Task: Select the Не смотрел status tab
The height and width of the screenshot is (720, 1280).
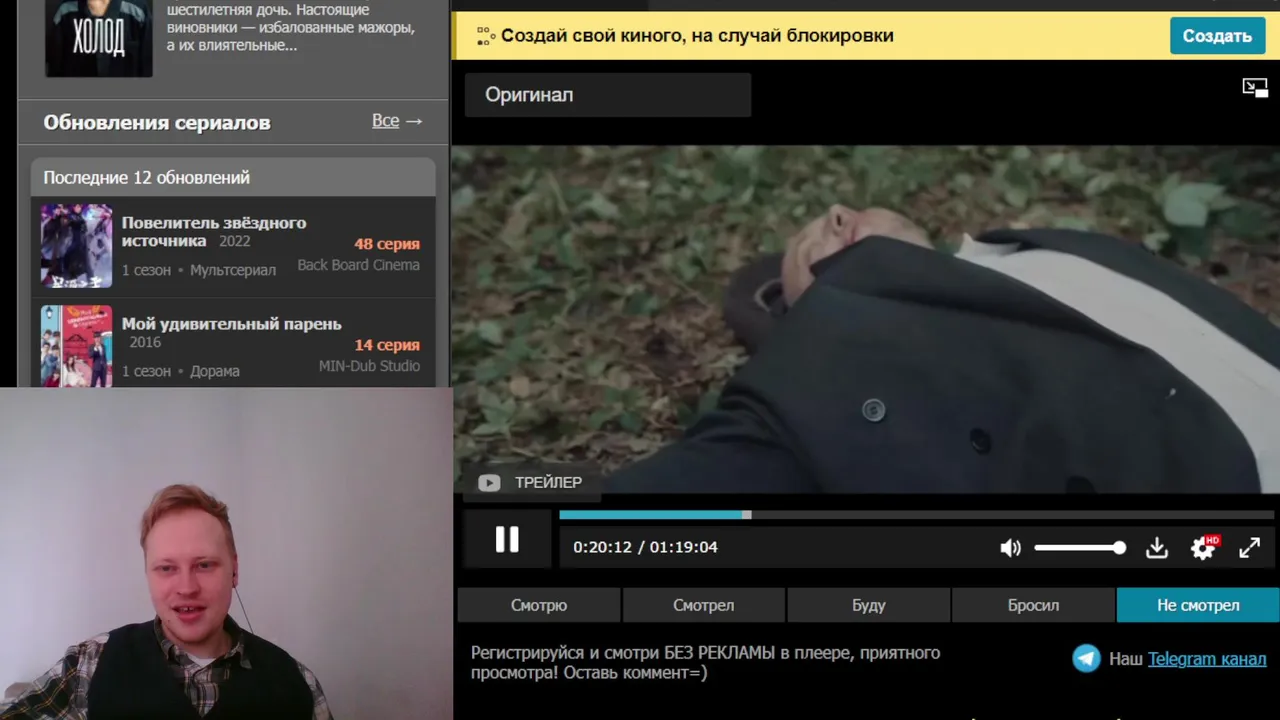Action: (1198, 605)
